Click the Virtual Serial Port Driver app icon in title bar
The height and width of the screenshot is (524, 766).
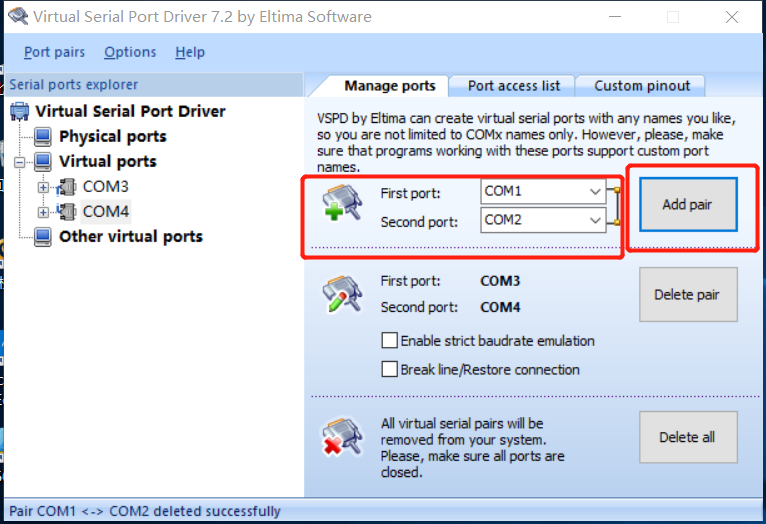pos(18,16)
